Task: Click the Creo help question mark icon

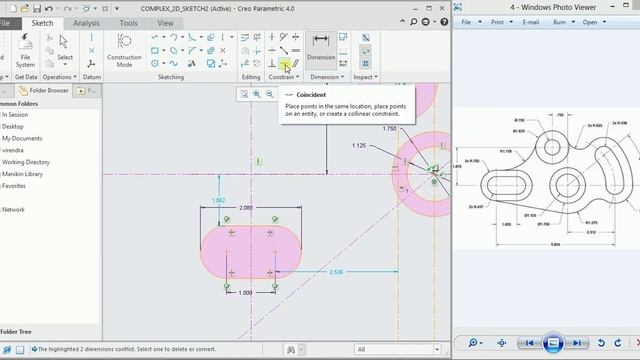Action: pos(444,22)
